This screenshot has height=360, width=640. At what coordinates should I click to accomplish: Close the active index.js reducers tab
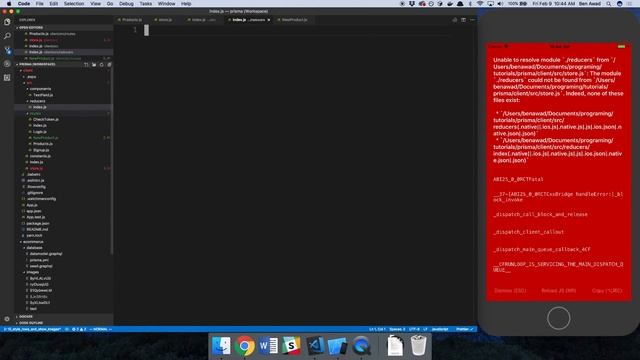click(269, 20)
